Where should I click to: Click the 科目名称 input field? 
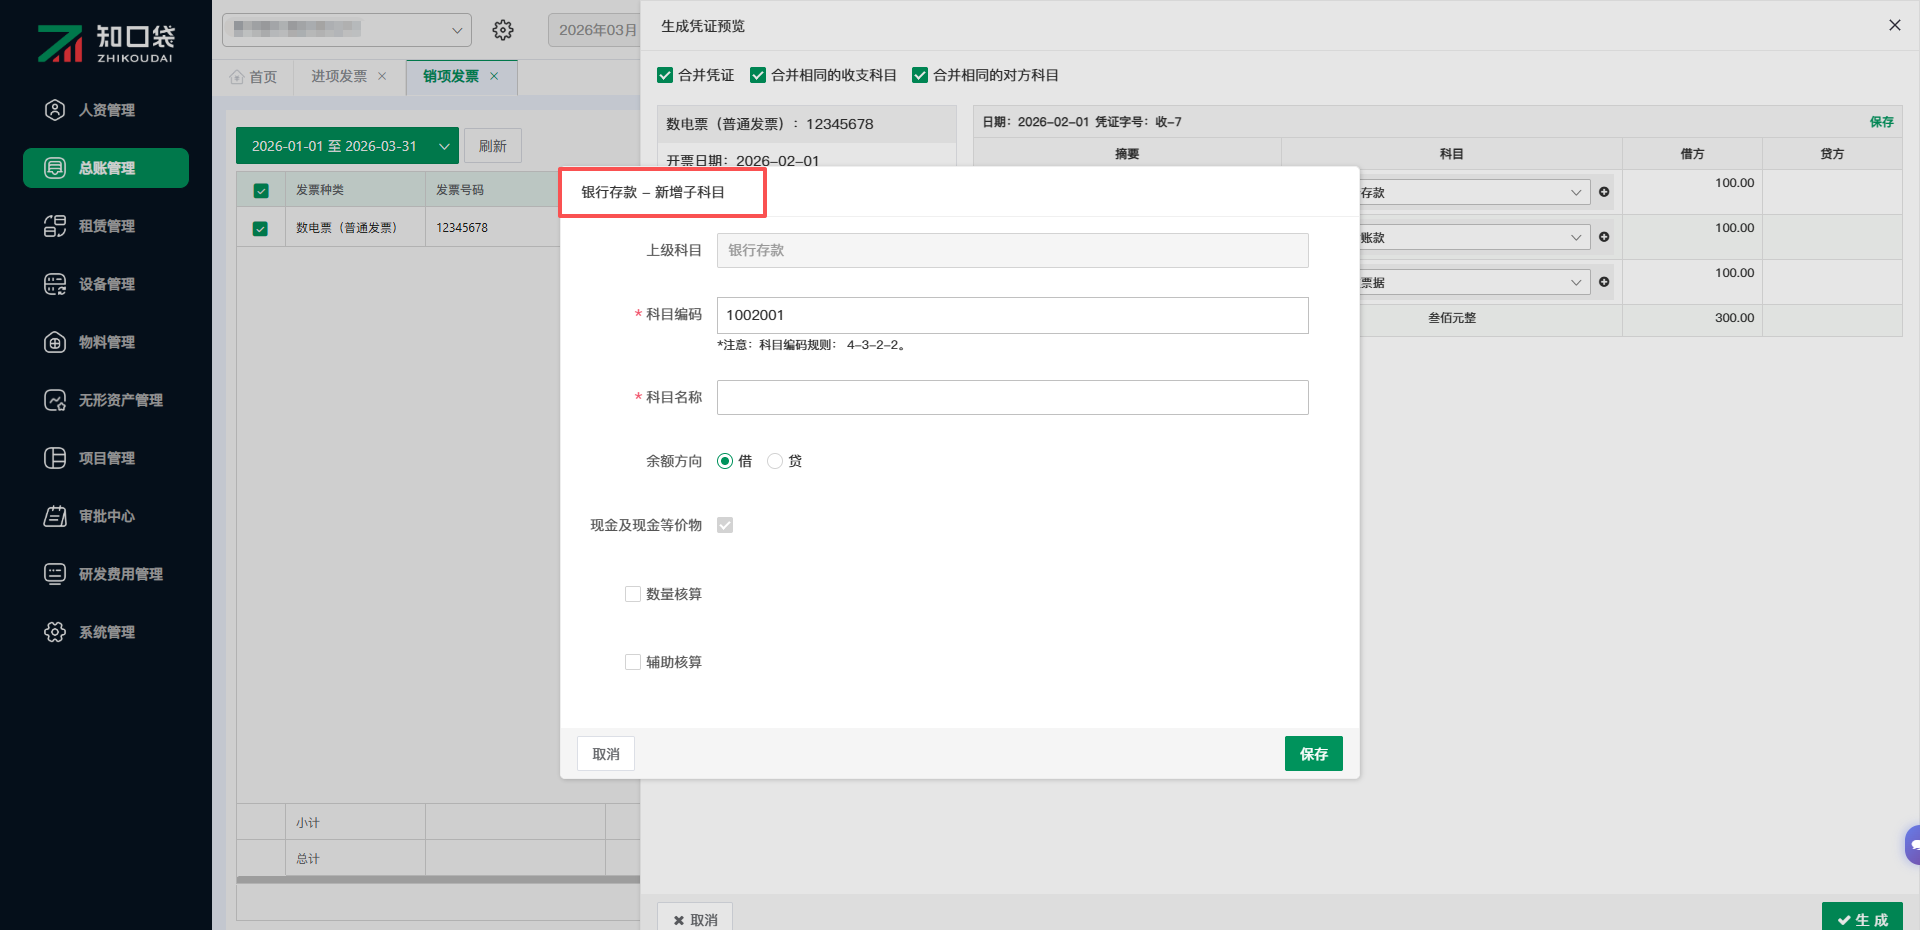1012,397
